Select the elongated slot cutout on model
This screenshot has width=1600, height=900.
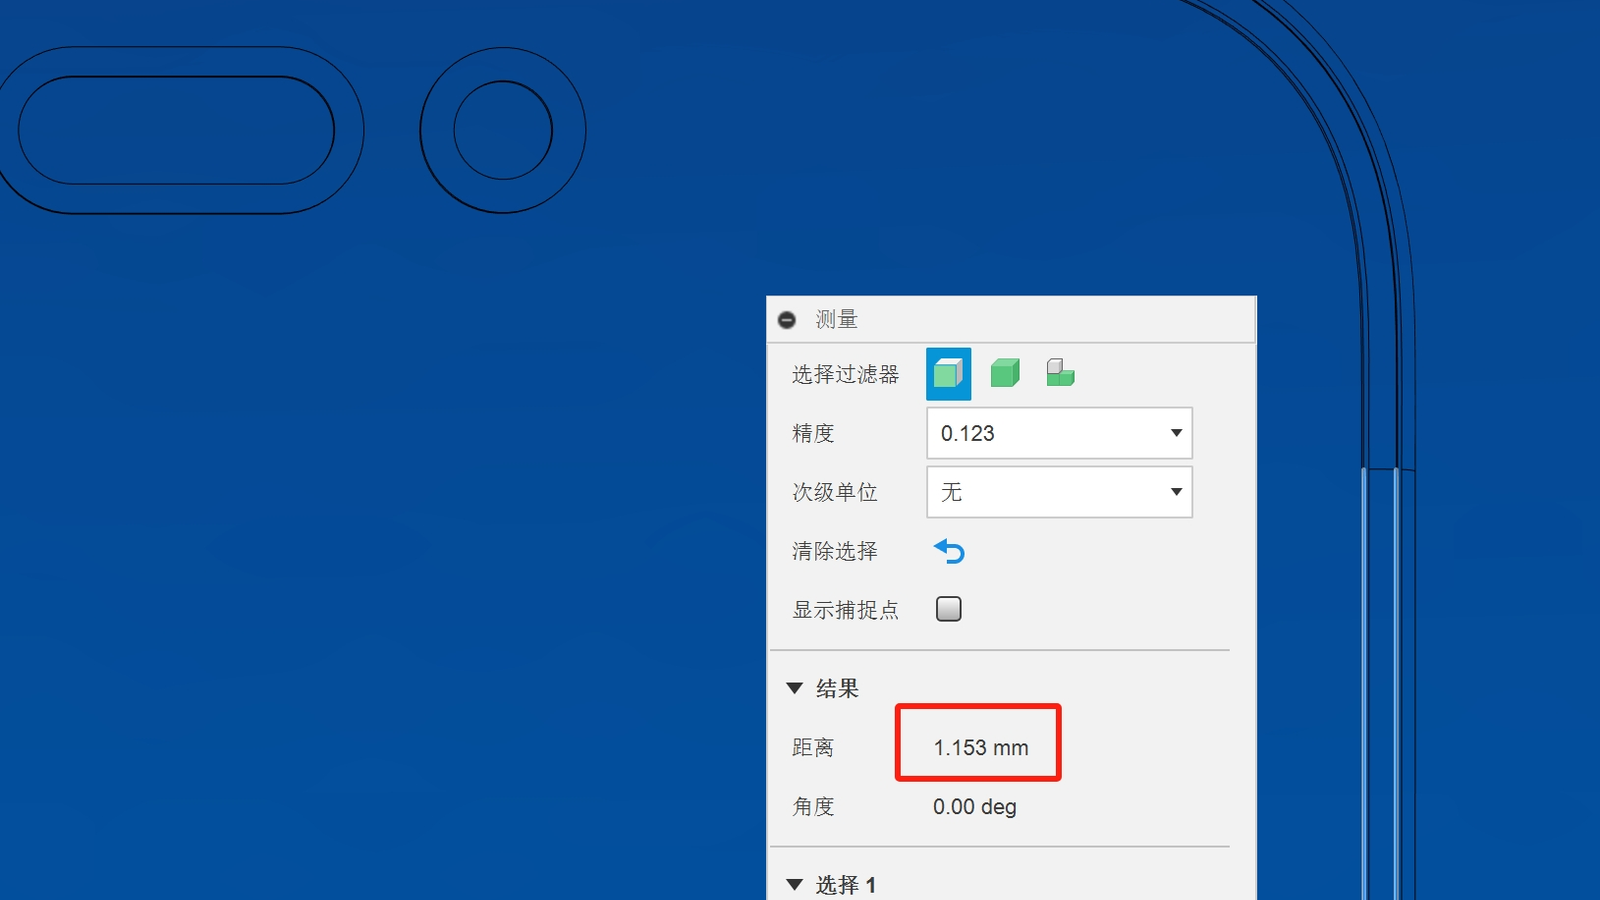[x=176, y=131]
